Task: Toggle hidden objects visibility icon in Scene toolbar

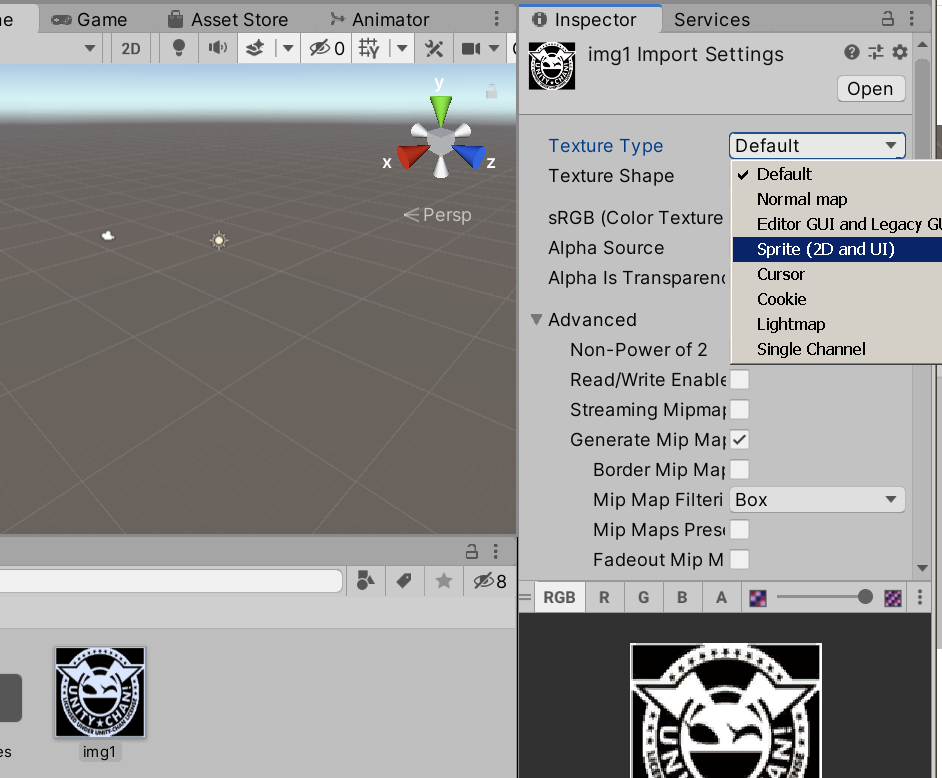Action: pos(327,48)
